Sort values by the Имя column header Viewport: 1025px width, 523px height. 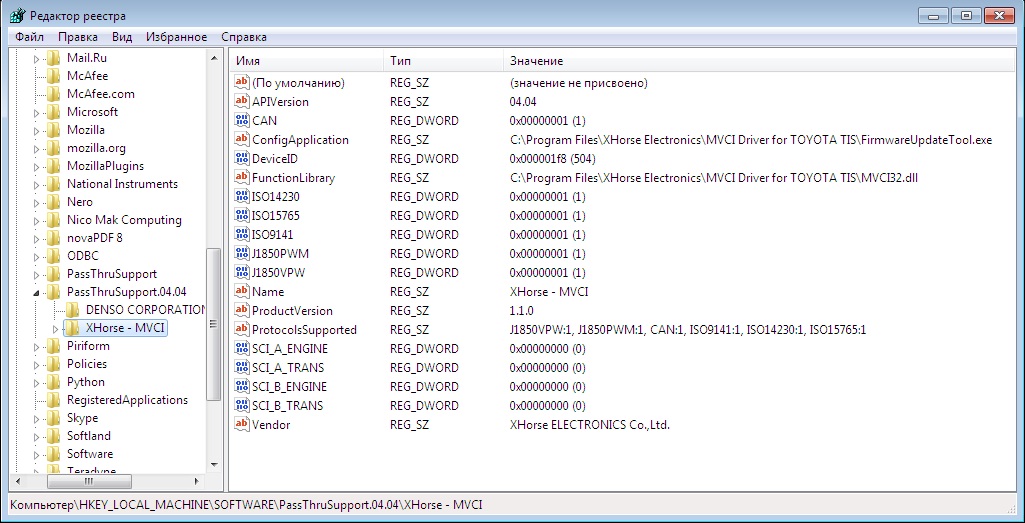306,61
